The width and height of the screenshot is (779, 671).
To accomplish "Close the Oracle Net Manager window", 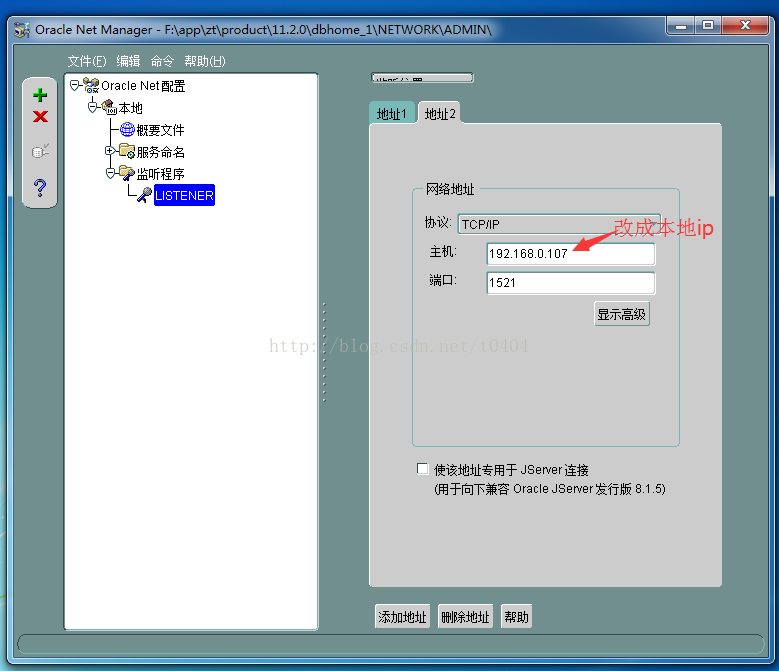I will 745,26.
